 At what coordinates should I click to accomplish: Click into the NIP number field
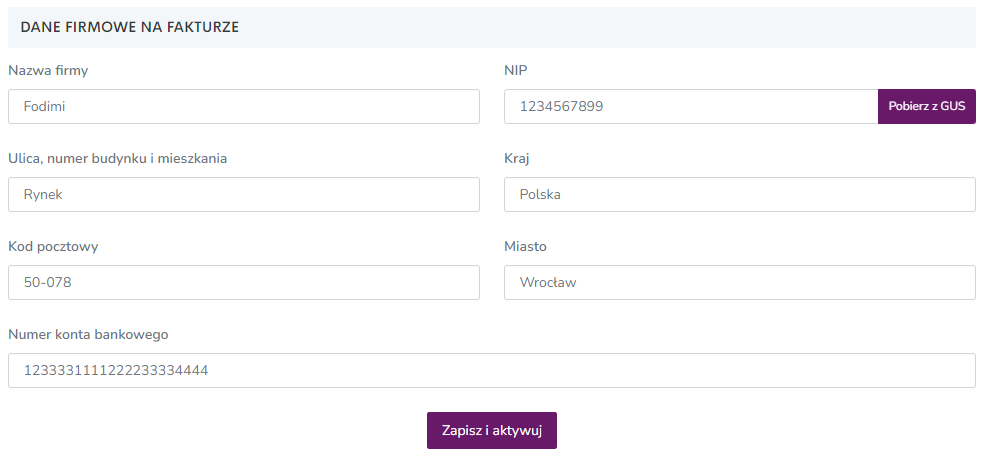pyautogui.click(x=691, y=107)
